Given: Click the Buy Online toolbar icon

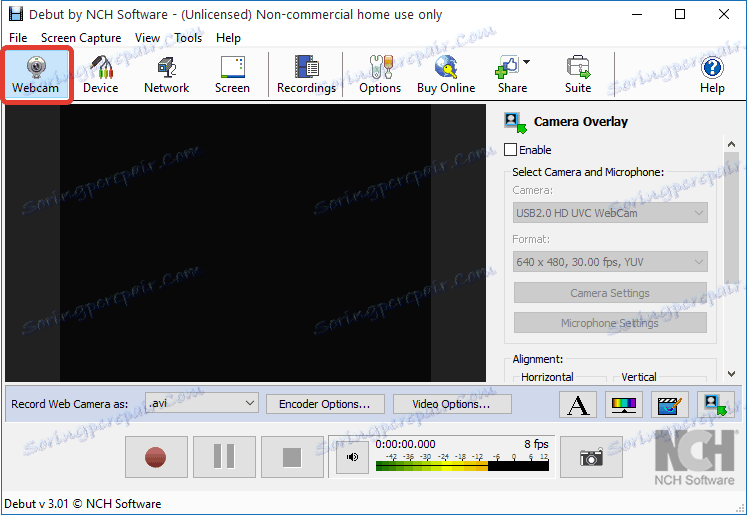Looking at the screenshot, I should coord(446,74).
